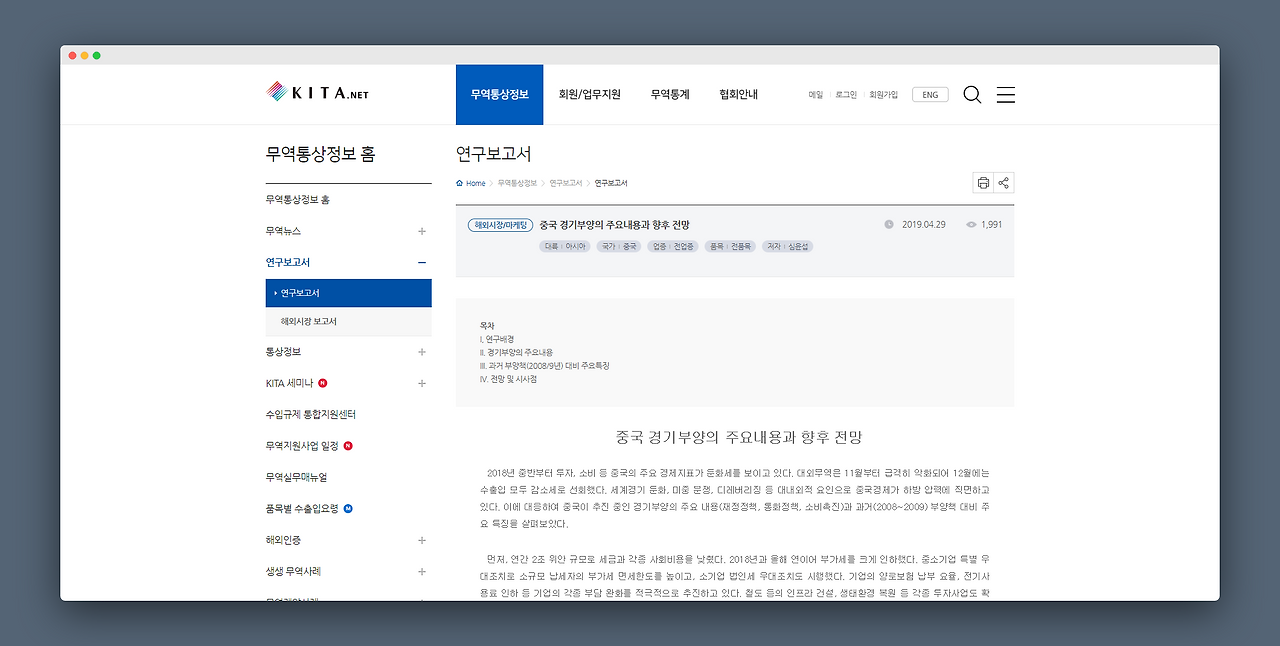Click the 생생 무역사례 sidebar label
This screenshot has width=1280, height=646.
pyautogui.click(x=292, y=572)
